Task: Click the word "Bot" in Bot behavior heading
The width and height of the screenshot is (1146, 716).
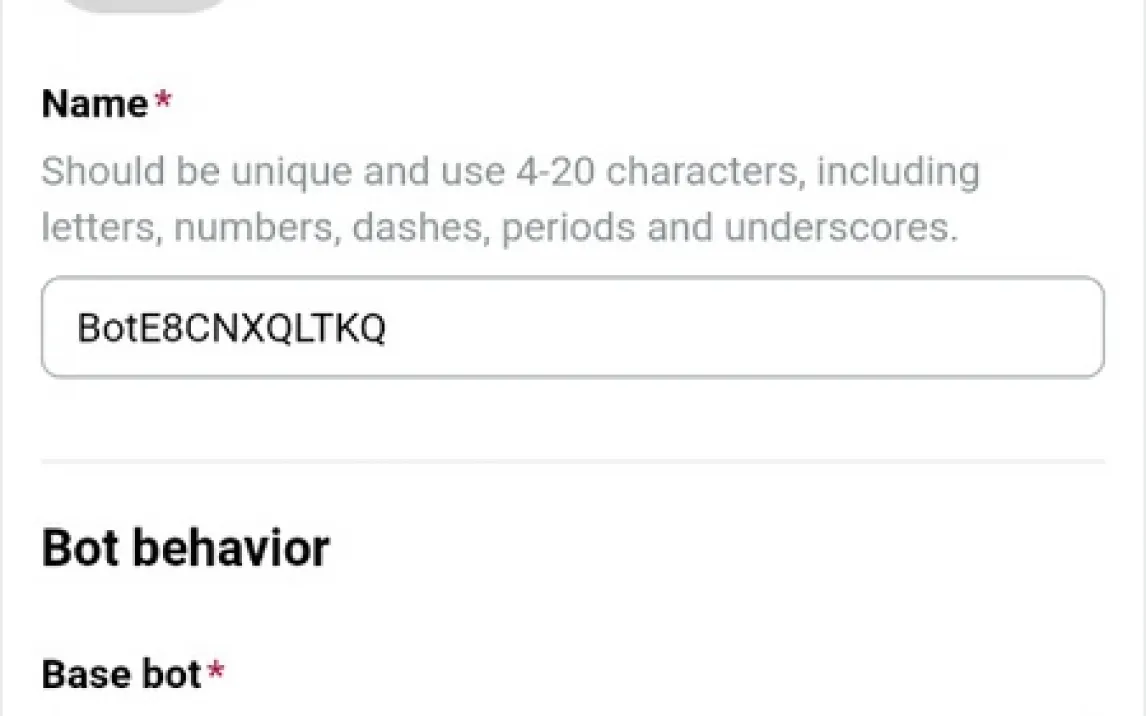Action: pyautogui.click(x=80, y=548)
